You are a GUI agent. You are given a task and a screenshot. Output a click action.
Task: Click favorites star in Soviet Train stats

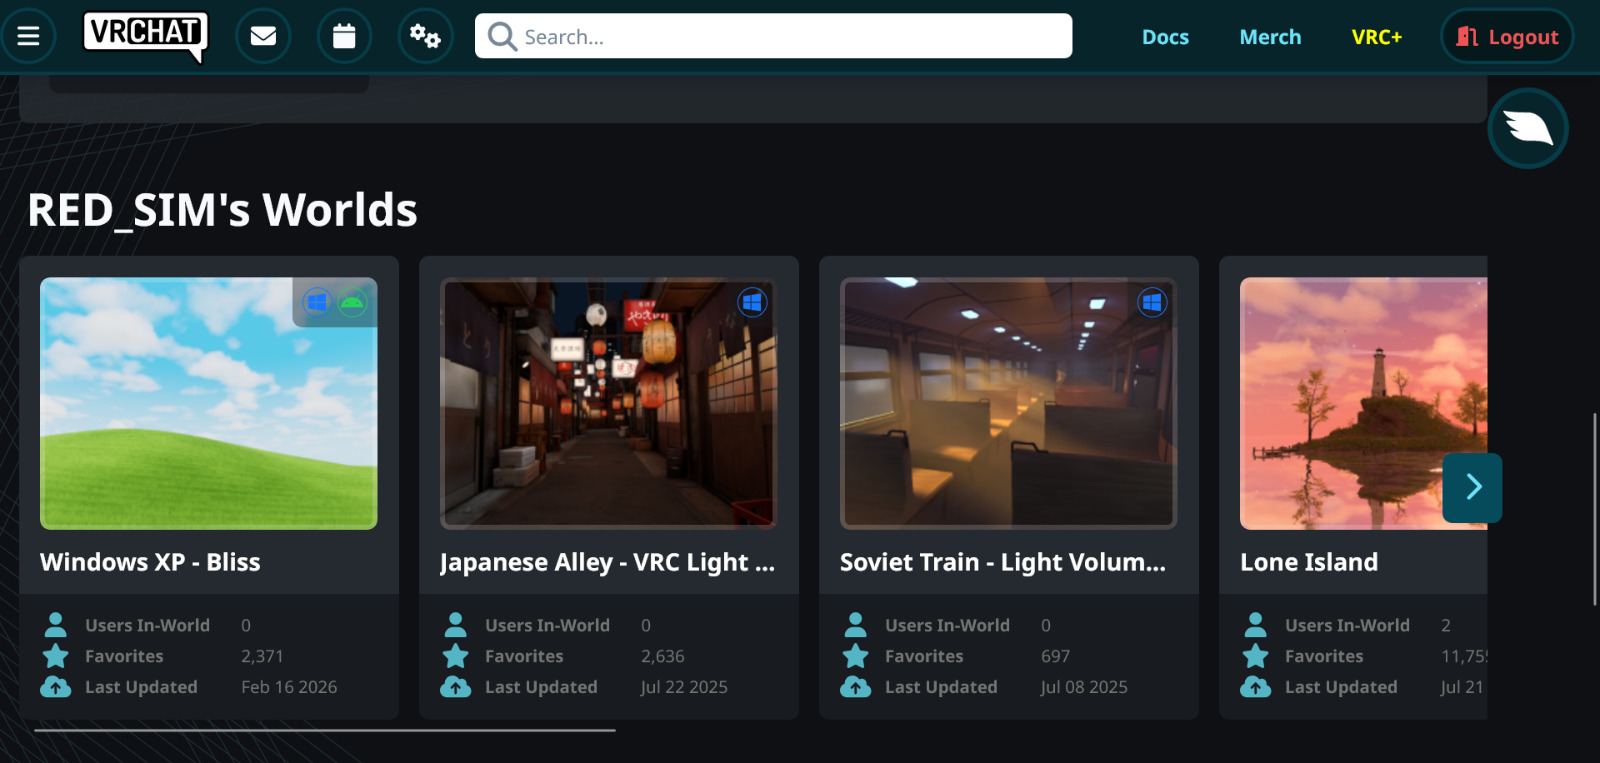tap(856, 656)
